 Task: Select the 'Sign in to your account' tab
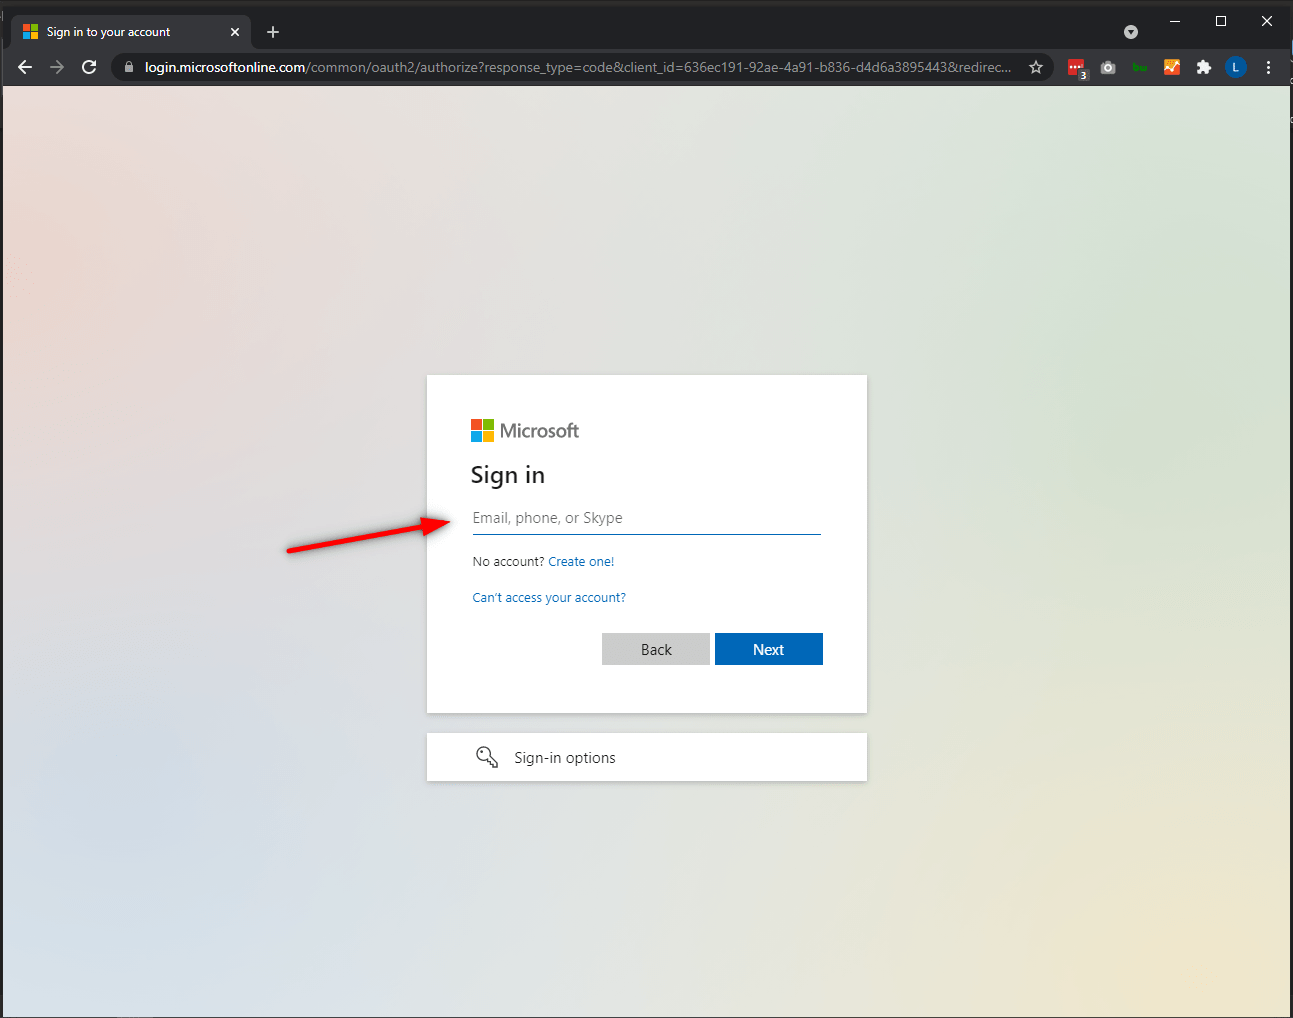click(131, 32)
